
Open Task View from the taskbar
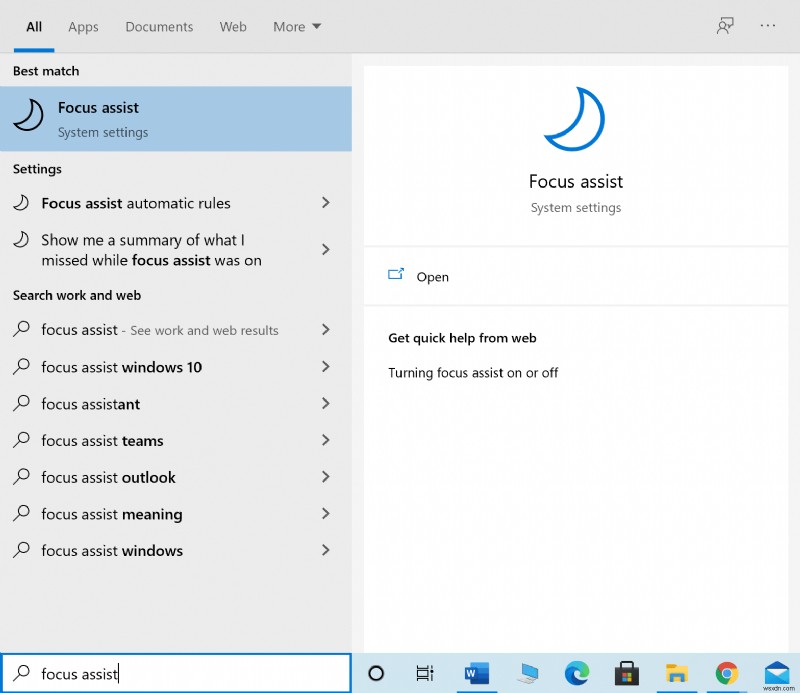425,673
